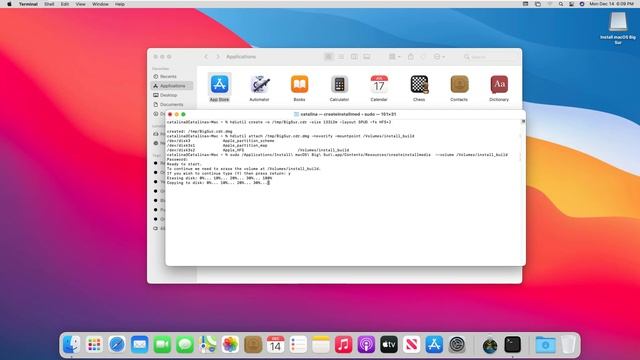Open App Store from the Dock
This screenshot has width=640, height=360.
coord(434,344)
